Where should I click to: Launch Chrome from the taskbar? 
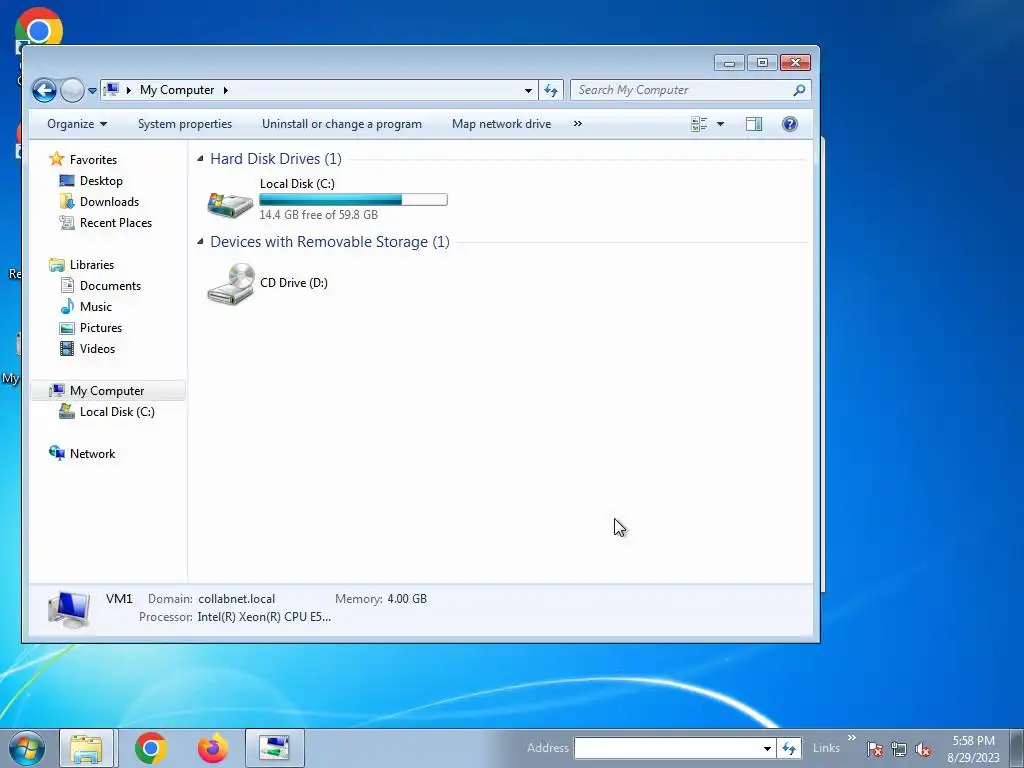[x=151, y=748]
